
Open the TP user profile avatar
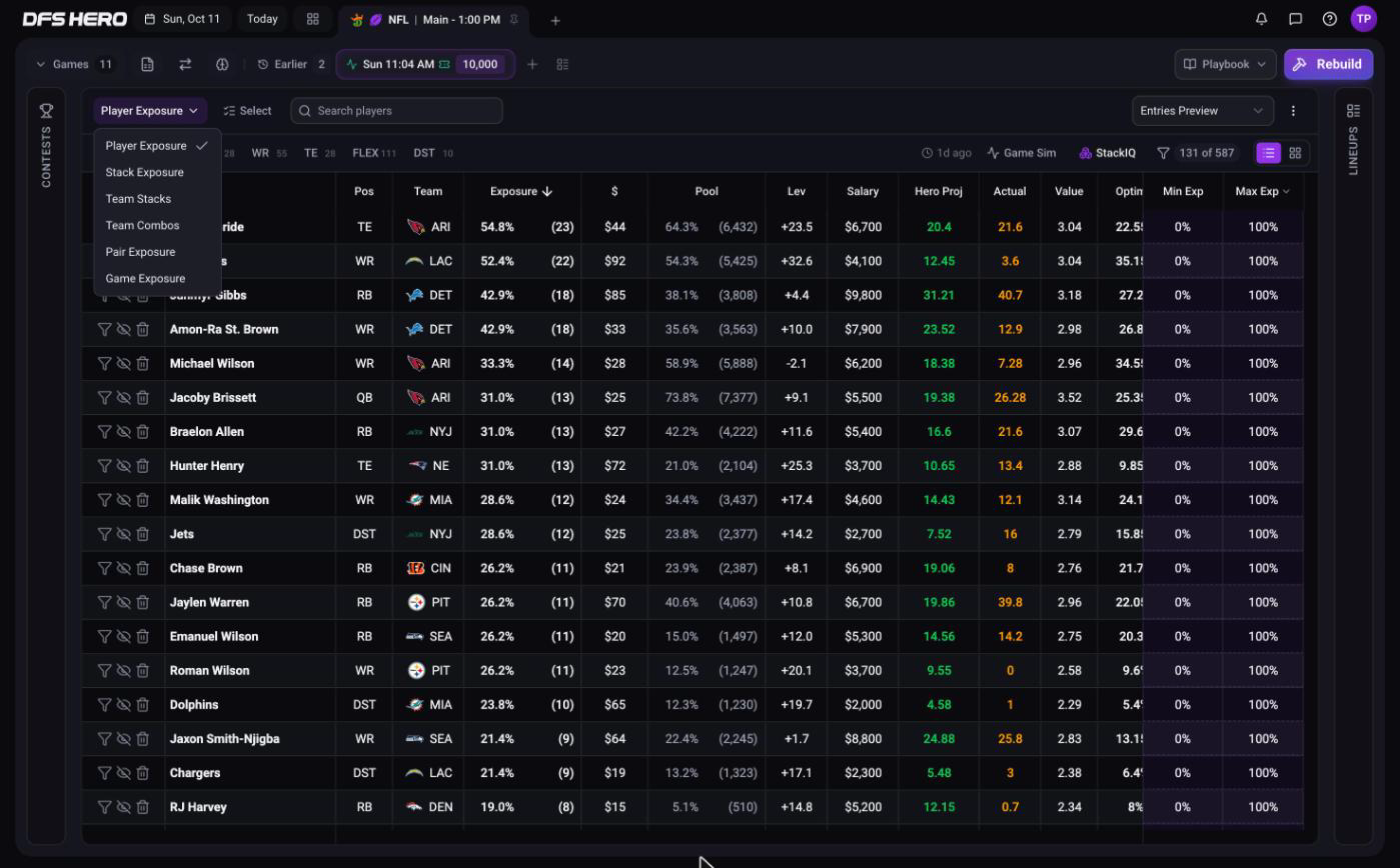[x=1363, y=19]
